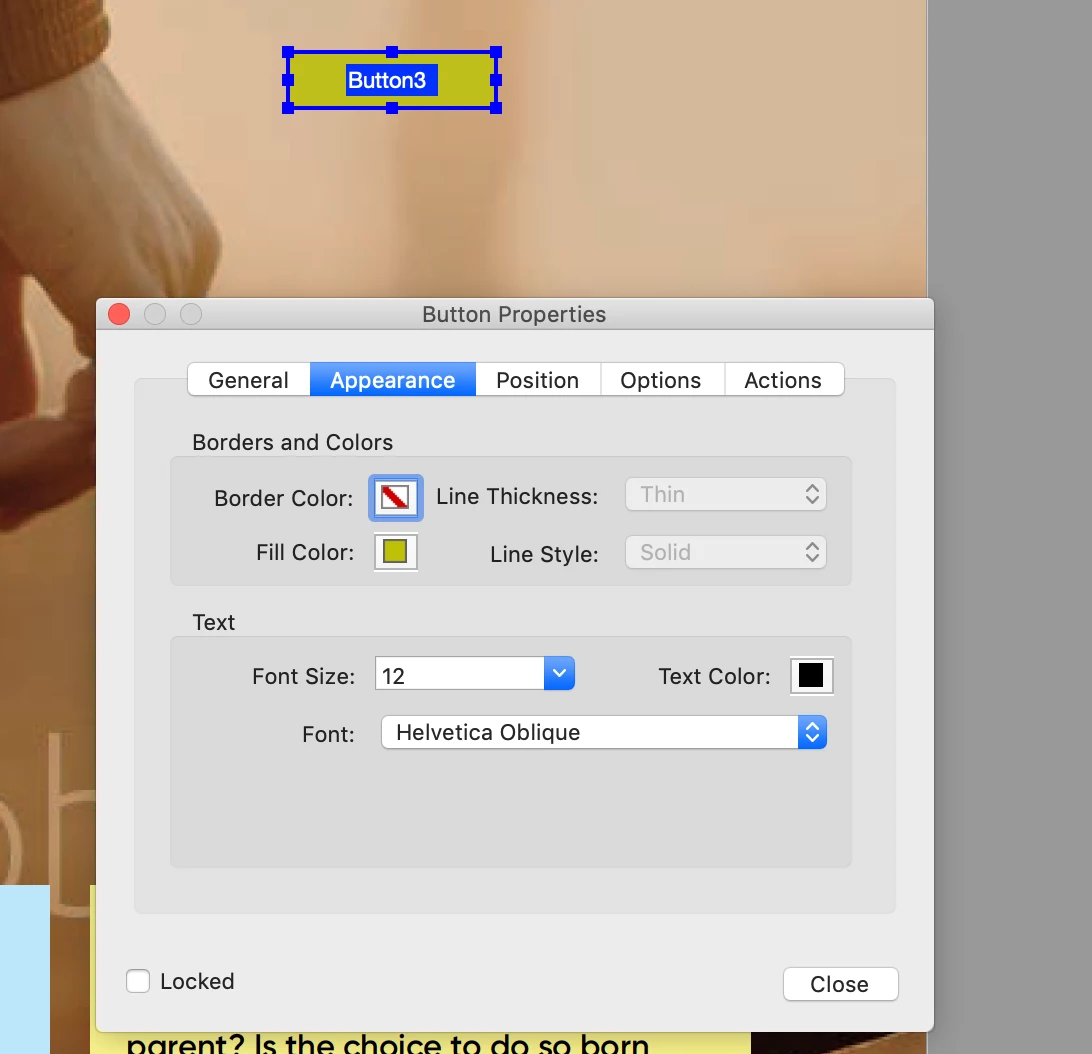Go to the Options tab
The width and height of the screenshot is (1092, 1054).
tap(661, 380)
